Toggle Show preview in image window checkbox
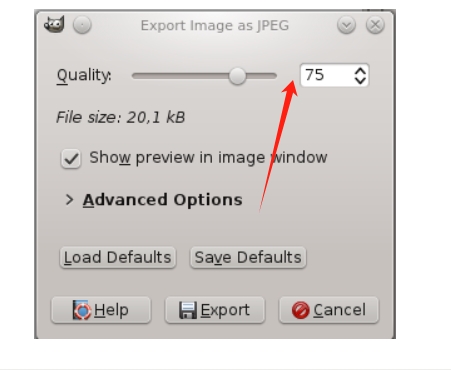This screenshot has height=377, width=451. coord(71,158)
